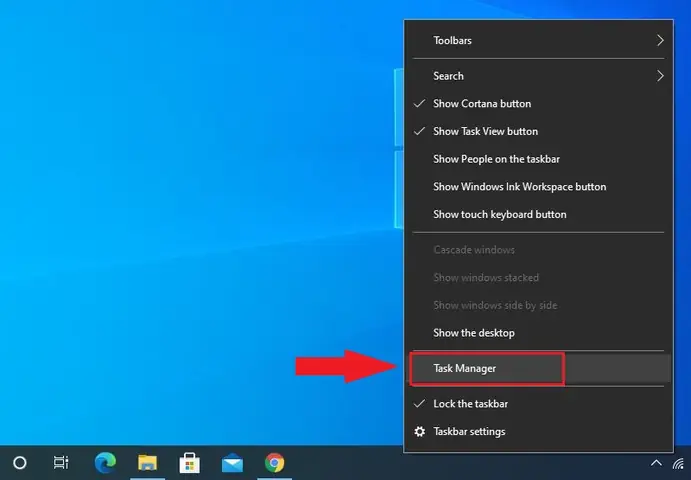Uncheck Show Cortana button
Image resolution: width=691 pixels, height=480 pixels.
point(539,104)
